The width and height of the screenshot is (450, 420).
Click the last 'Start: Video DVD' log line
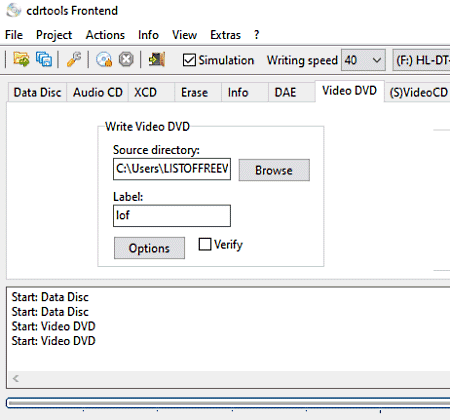point(54,341)
